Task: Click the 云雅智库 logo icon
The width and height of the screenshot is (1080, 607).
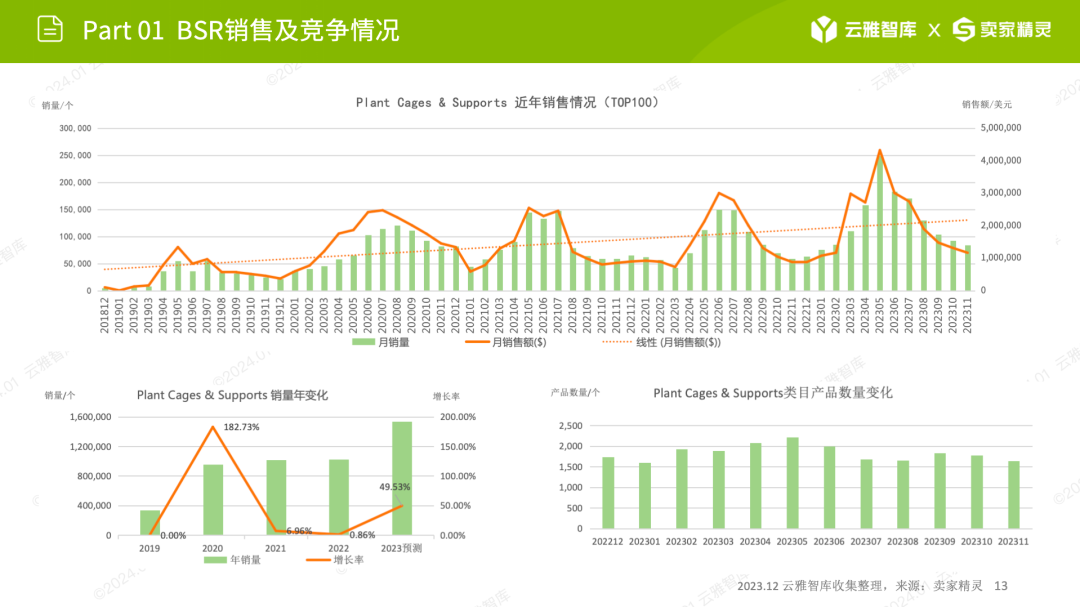Action: click(x=823, y=30)
